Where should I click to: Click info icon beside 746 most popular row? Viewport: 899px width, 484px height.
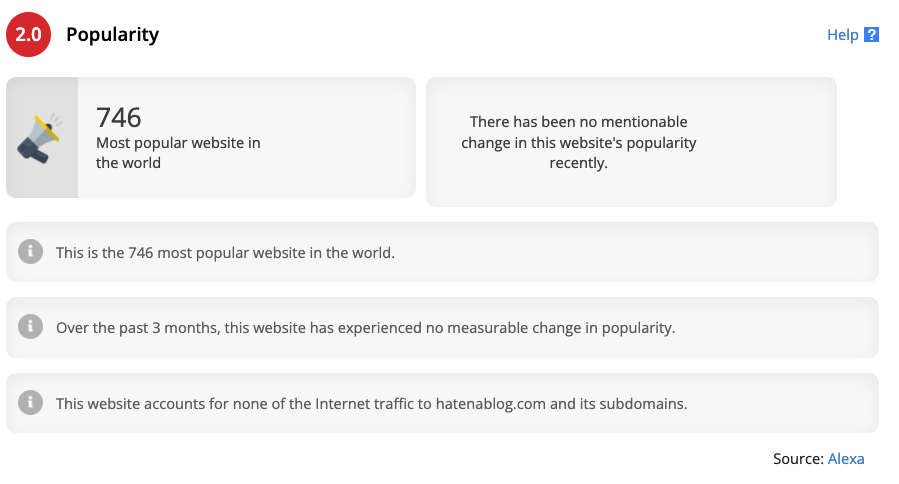pyautogui.click(x=30, y=252)
